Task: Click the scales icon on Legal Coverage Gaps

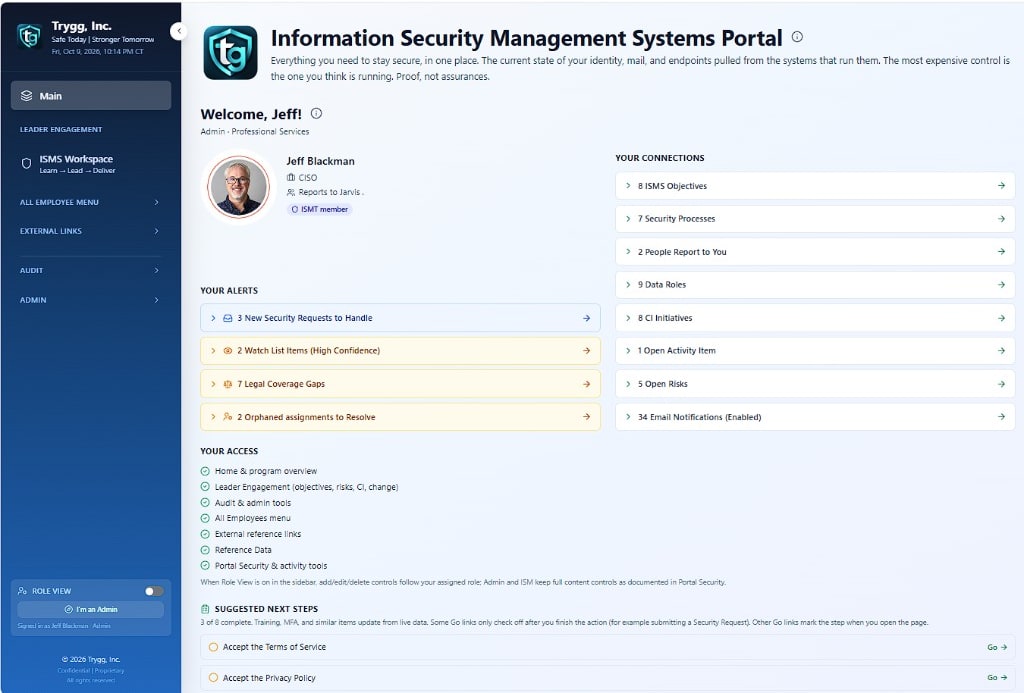Action: tap(228, 384)
